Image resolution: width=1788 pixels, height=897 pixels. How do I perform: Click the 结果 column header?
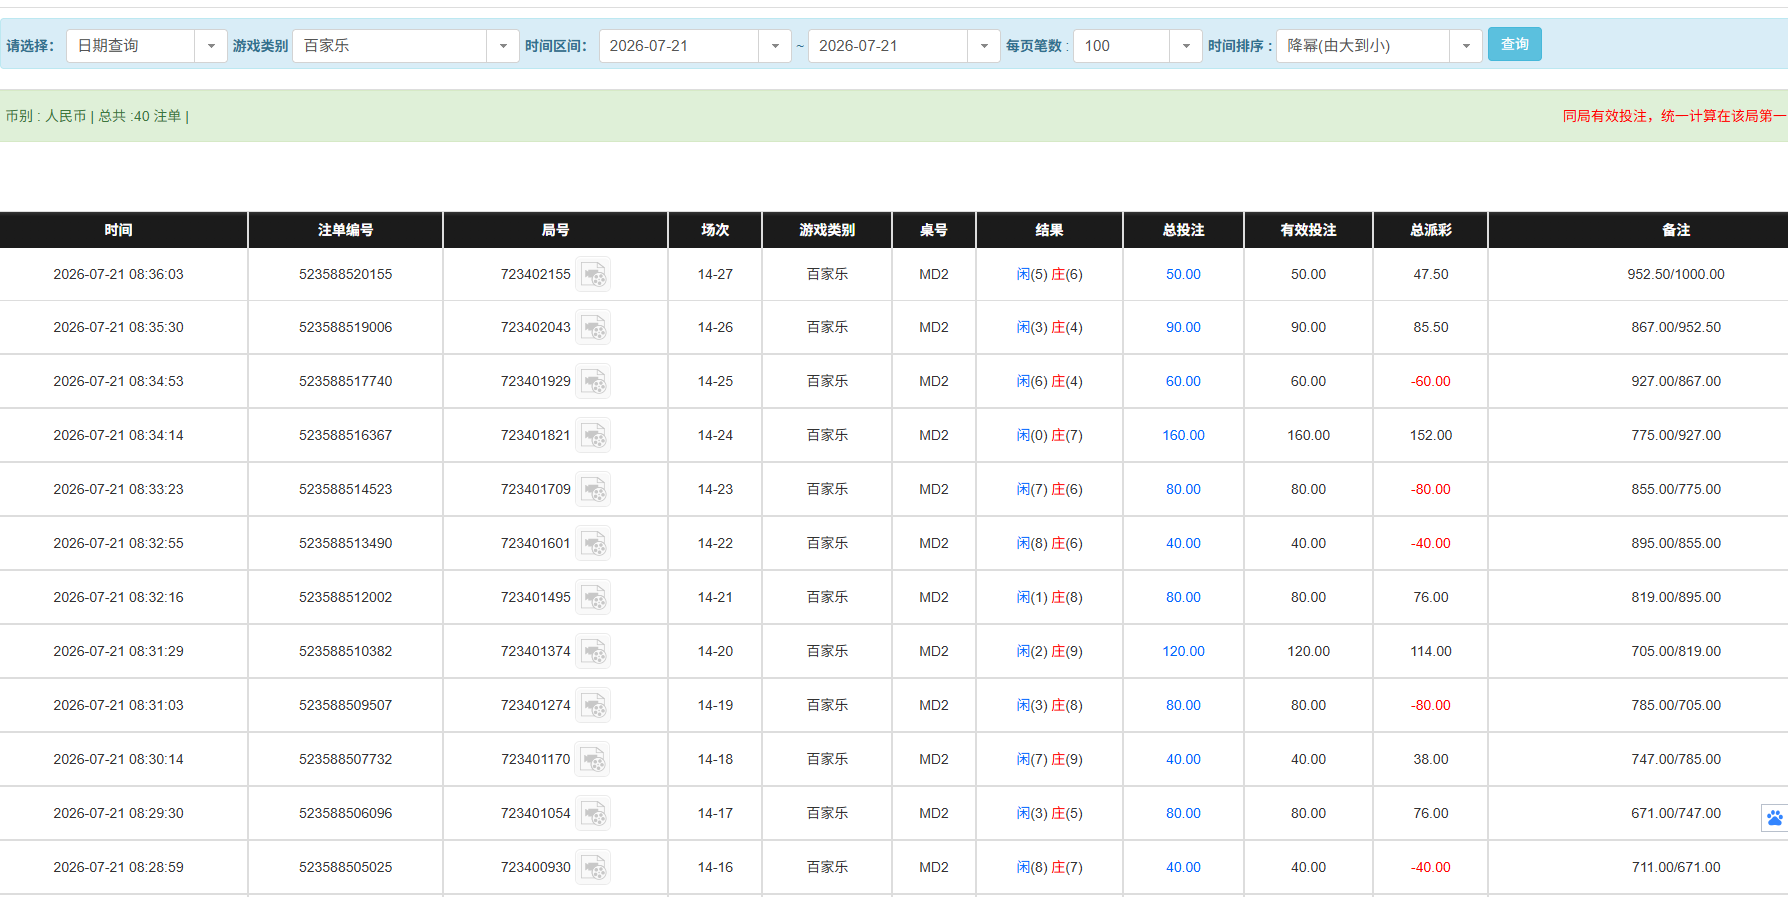[1049, 230]
